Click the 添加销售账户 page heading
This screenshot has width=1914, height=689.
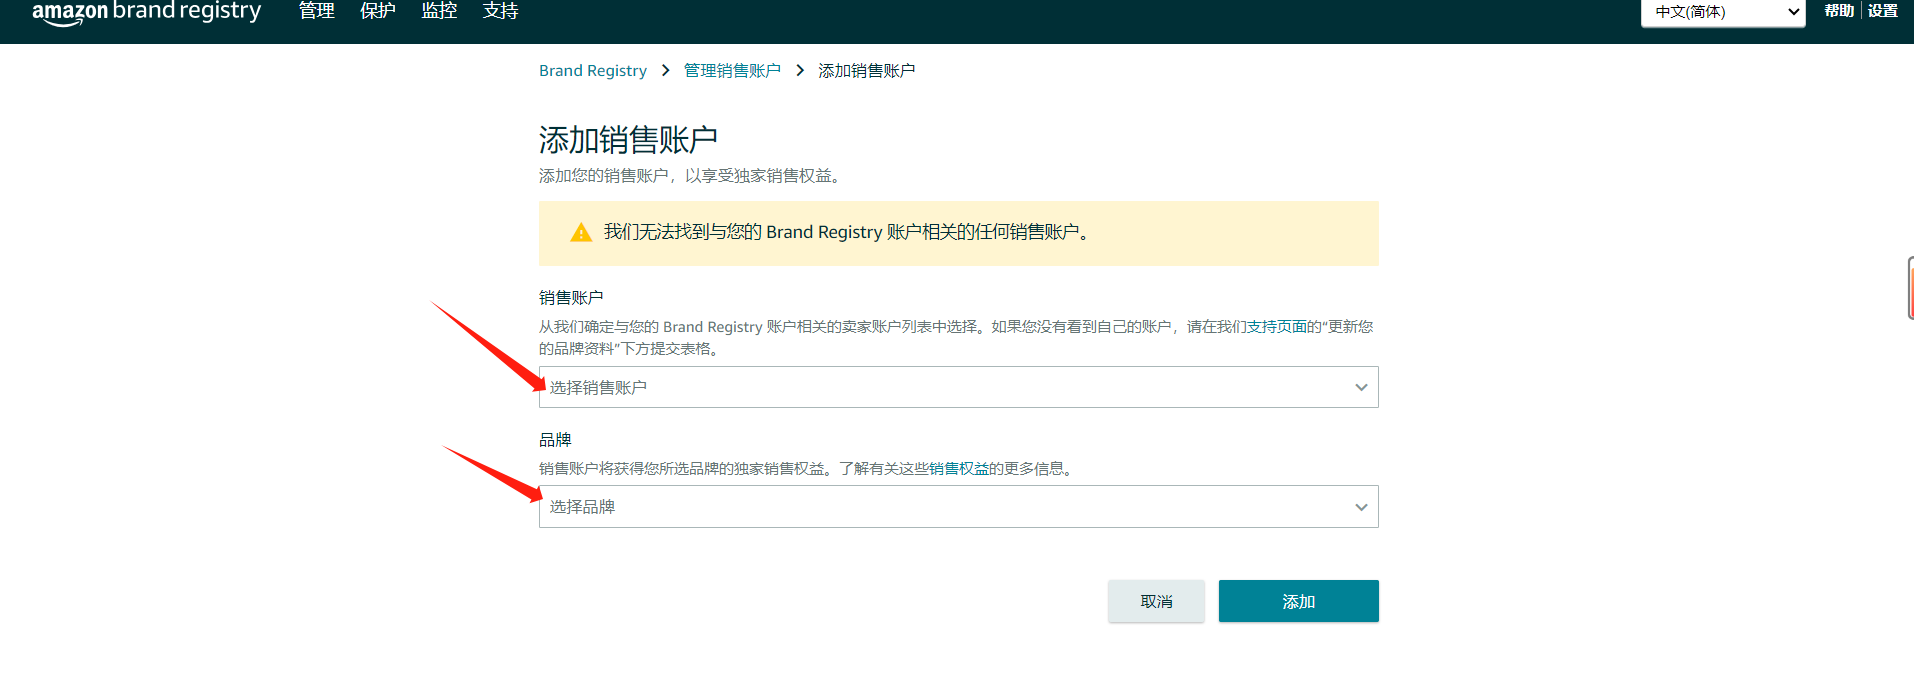pos(628,140)
